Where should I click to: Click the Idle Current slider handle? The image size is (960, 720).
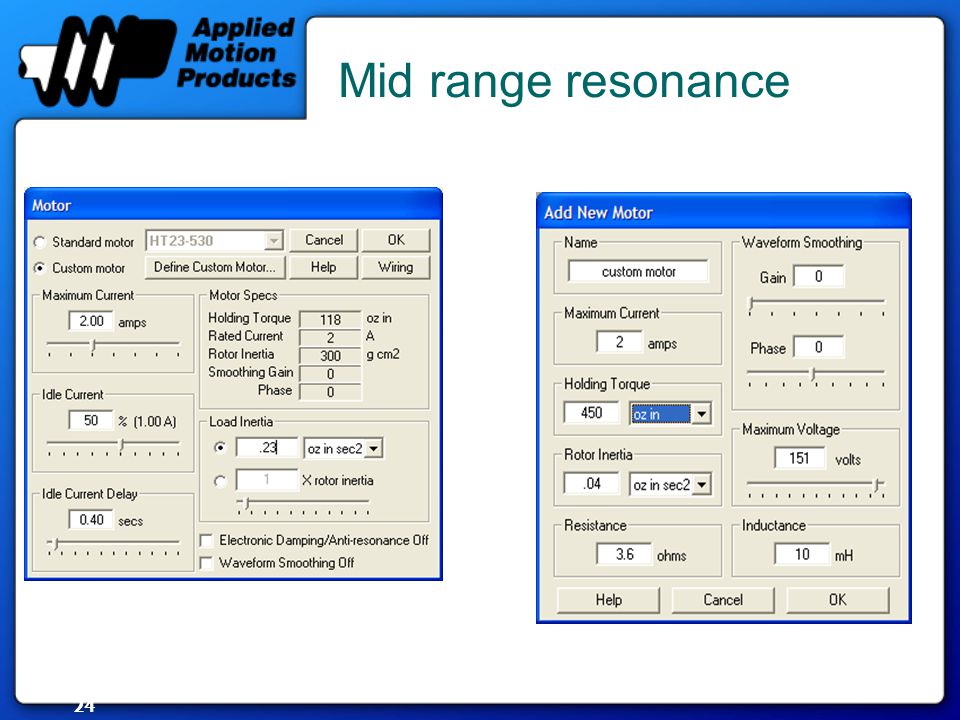point(122,445)
